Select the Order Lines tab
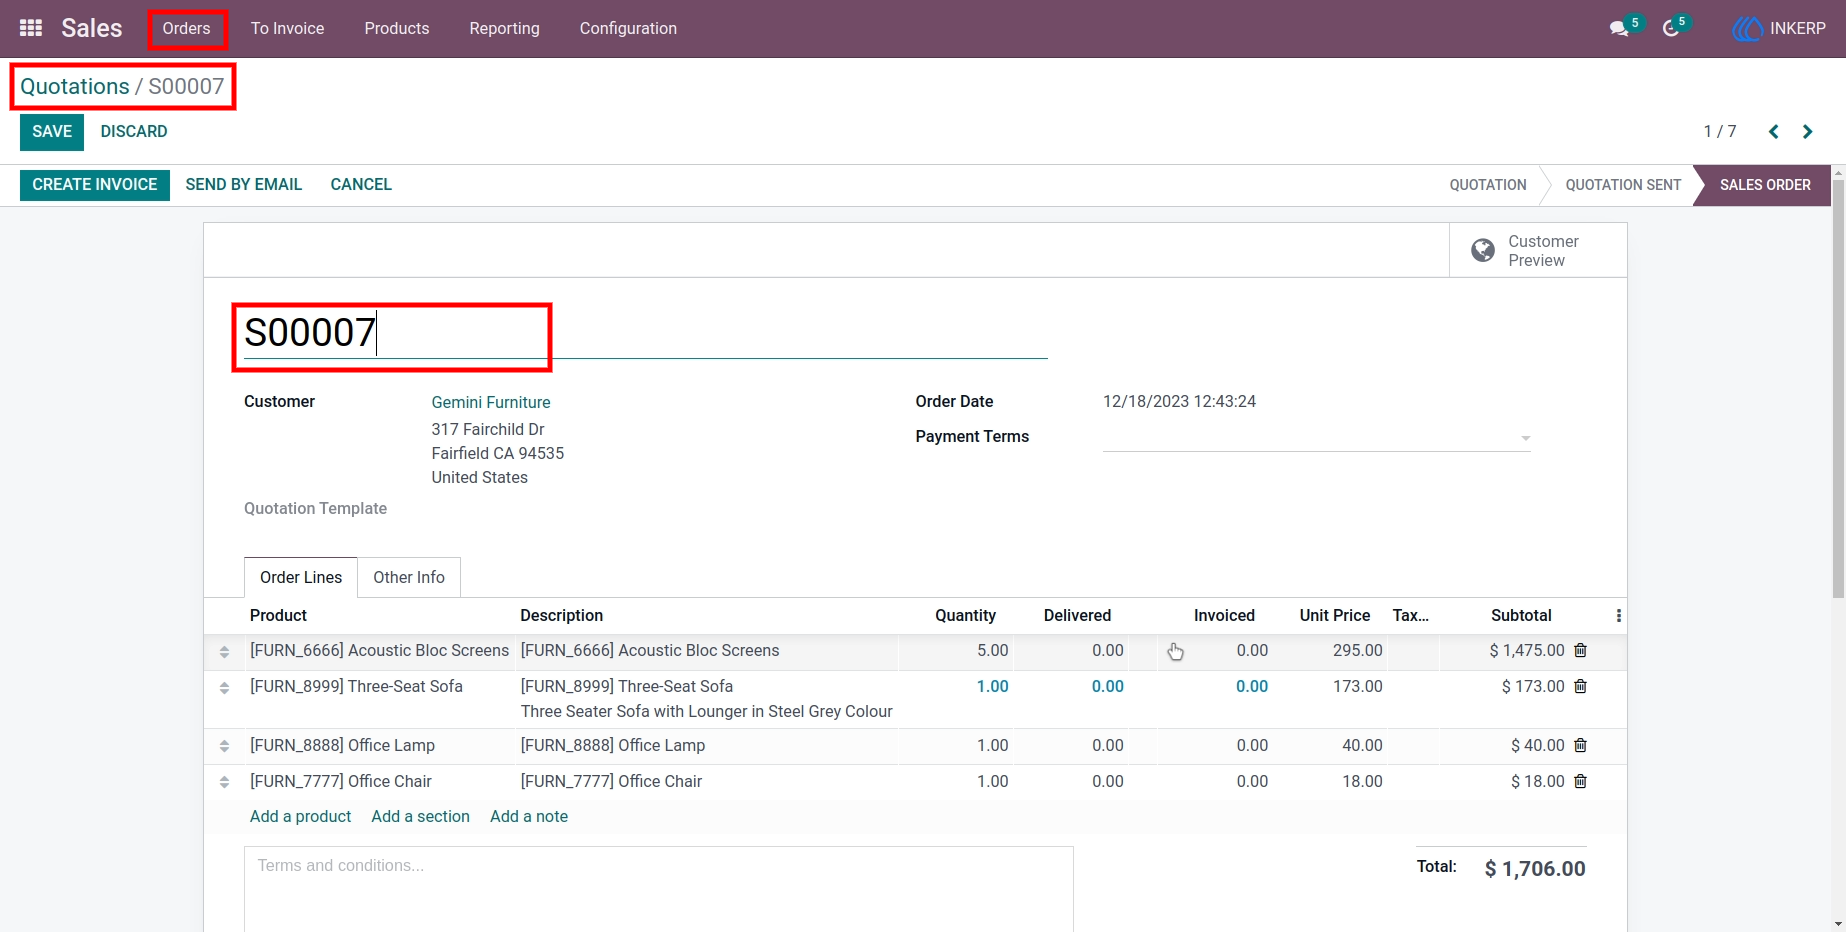The width and height of the screenshot is (1846, 932). tap(301, 577)
